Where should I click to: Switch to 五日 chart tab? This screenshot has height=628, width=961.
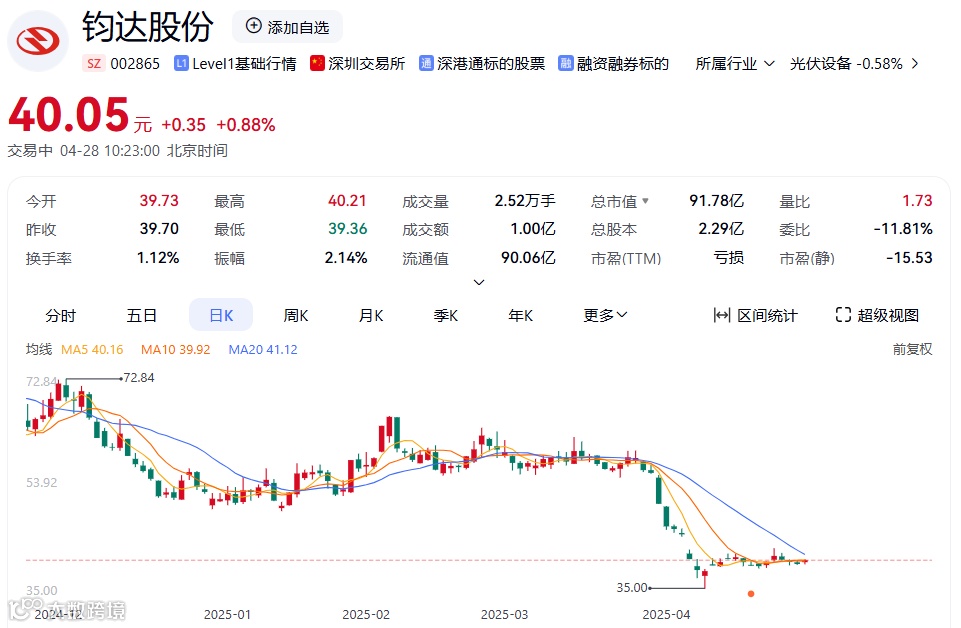(x=142, y=315)
